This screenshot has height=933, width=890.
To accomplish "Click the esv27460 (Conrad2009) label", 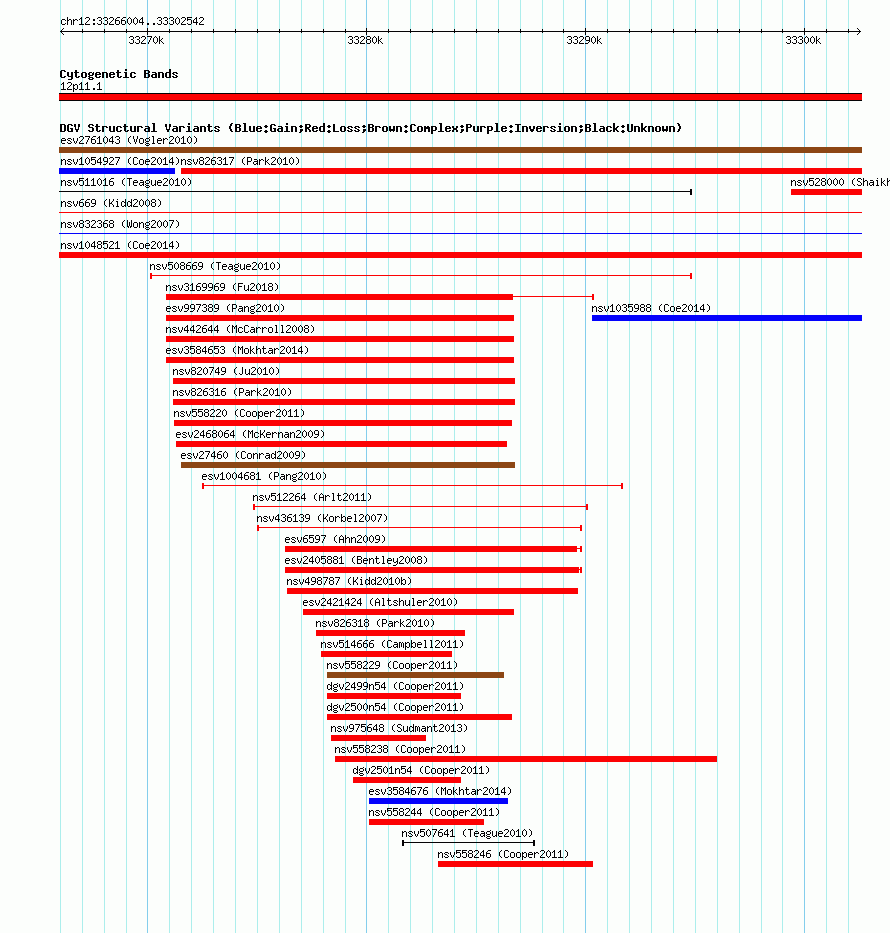I will coord(243,455).
